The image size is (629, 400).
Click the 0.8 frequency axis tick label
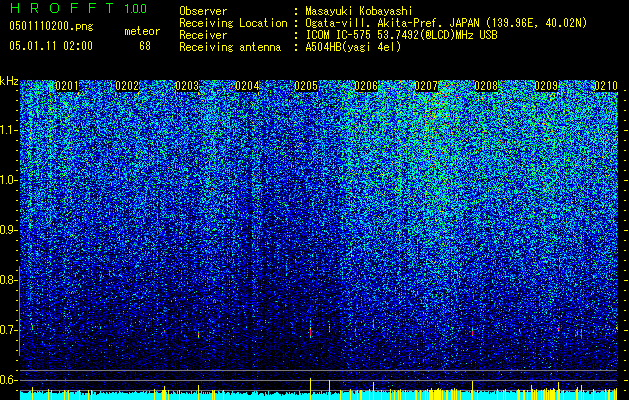tap(8, 280)
